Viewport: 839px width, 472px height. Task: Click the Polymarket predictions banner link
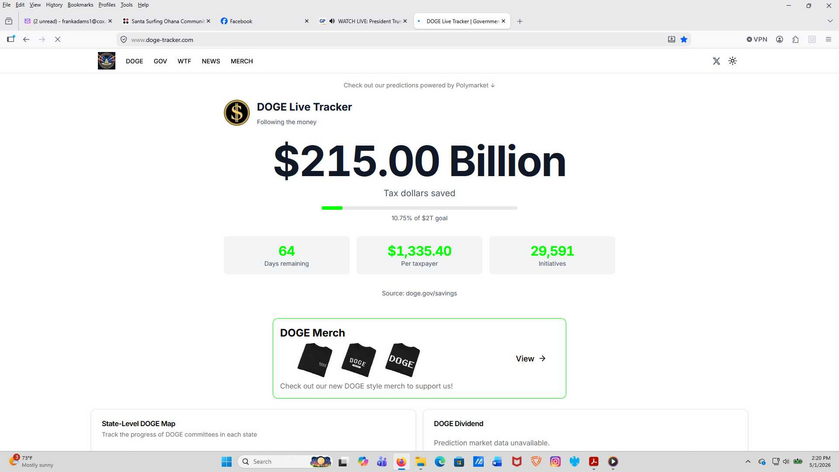pyautogui.click(x=419, y=86)
